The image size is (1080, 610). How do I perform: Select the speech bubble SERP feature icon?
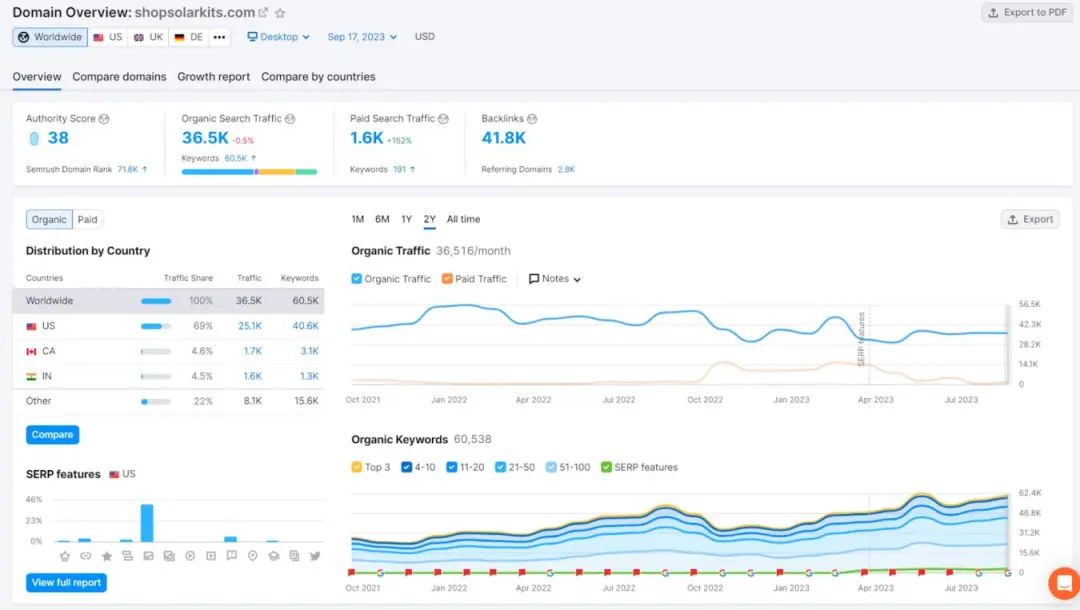click(231, 556)
